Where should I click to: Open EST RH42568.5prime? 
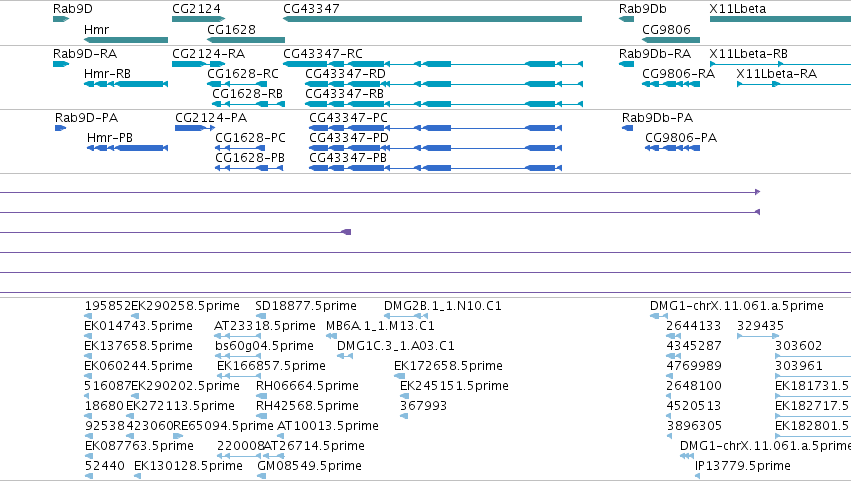pos(307,406)
